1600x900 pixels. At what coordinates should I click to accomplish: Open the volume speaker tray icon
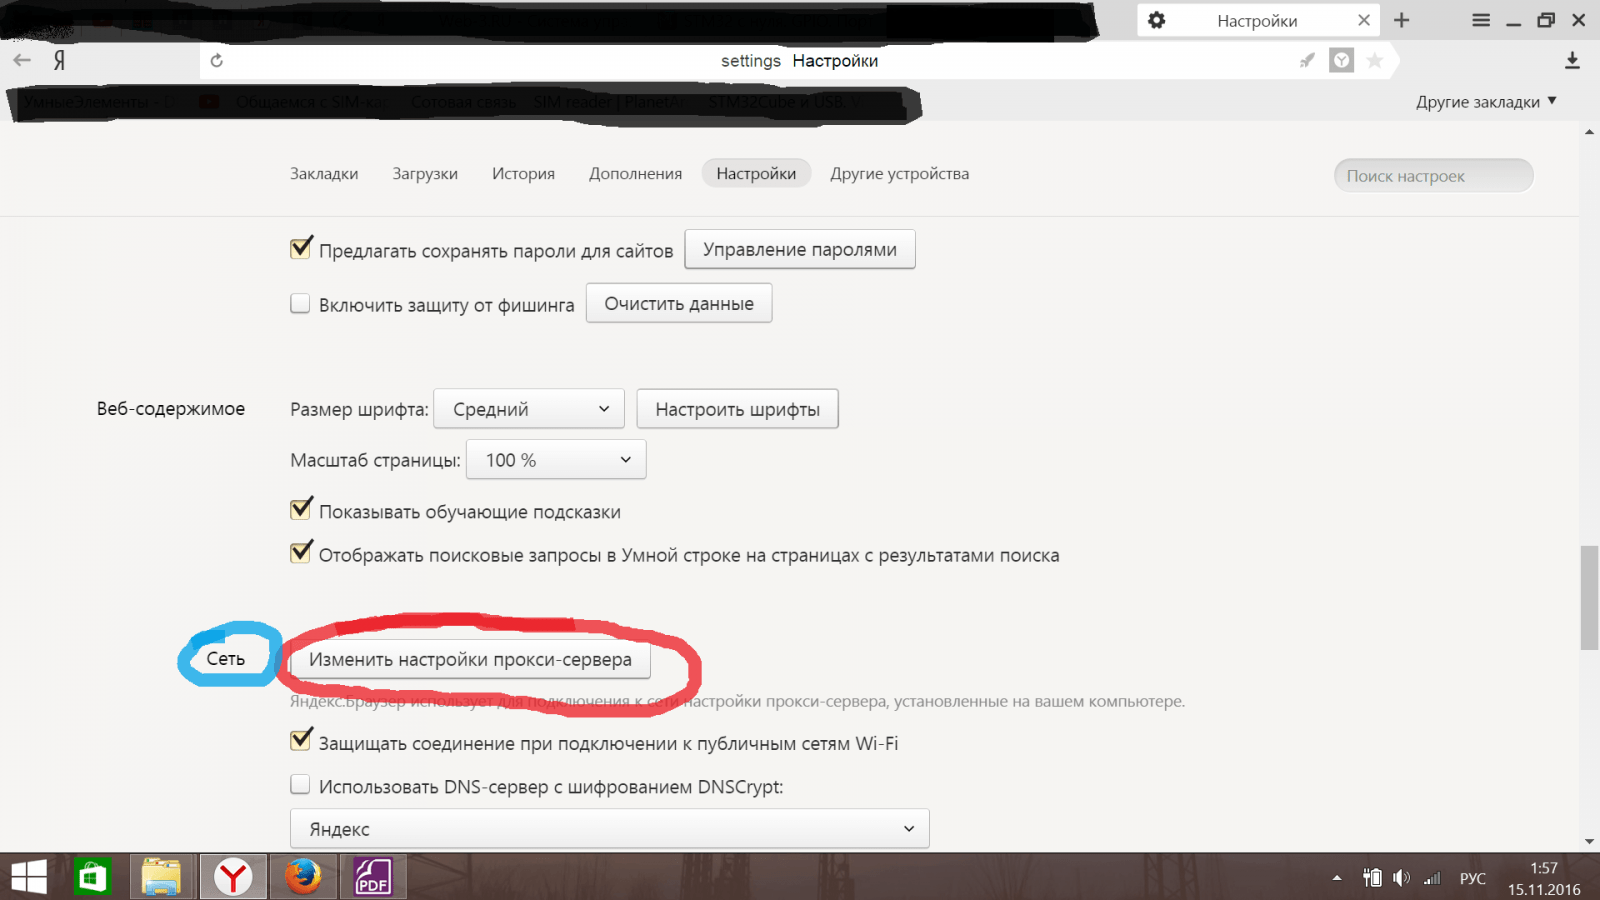coord(1401,878)
